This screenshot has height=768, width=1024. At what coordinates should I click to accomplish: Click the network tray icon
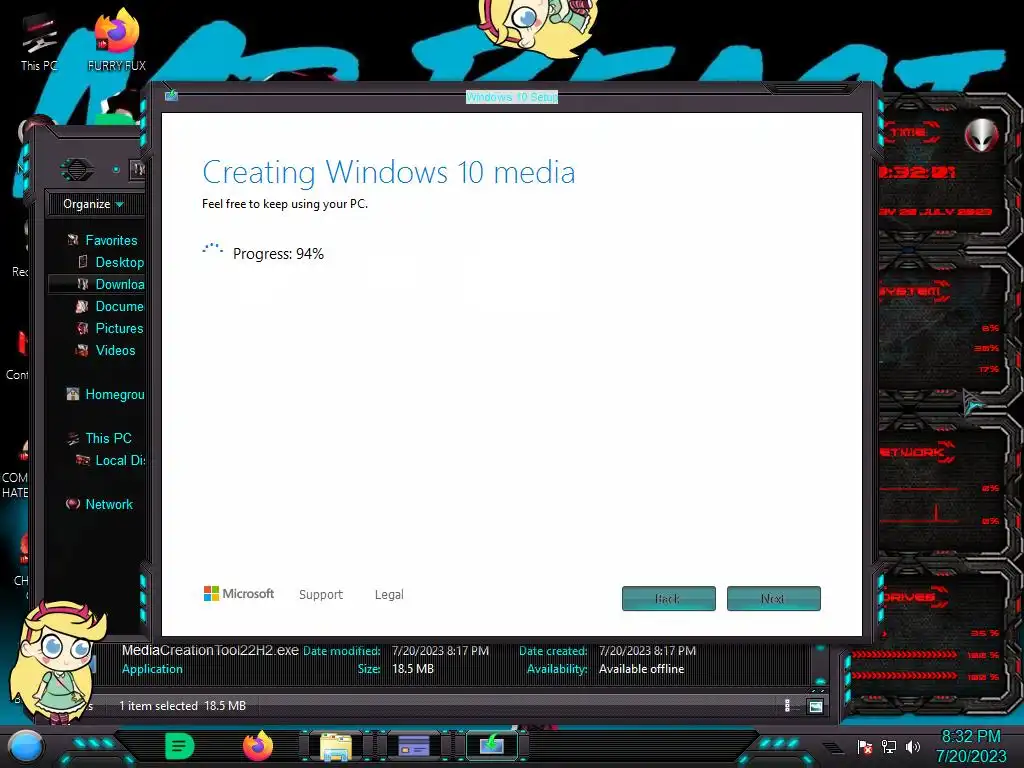[889, 746]
